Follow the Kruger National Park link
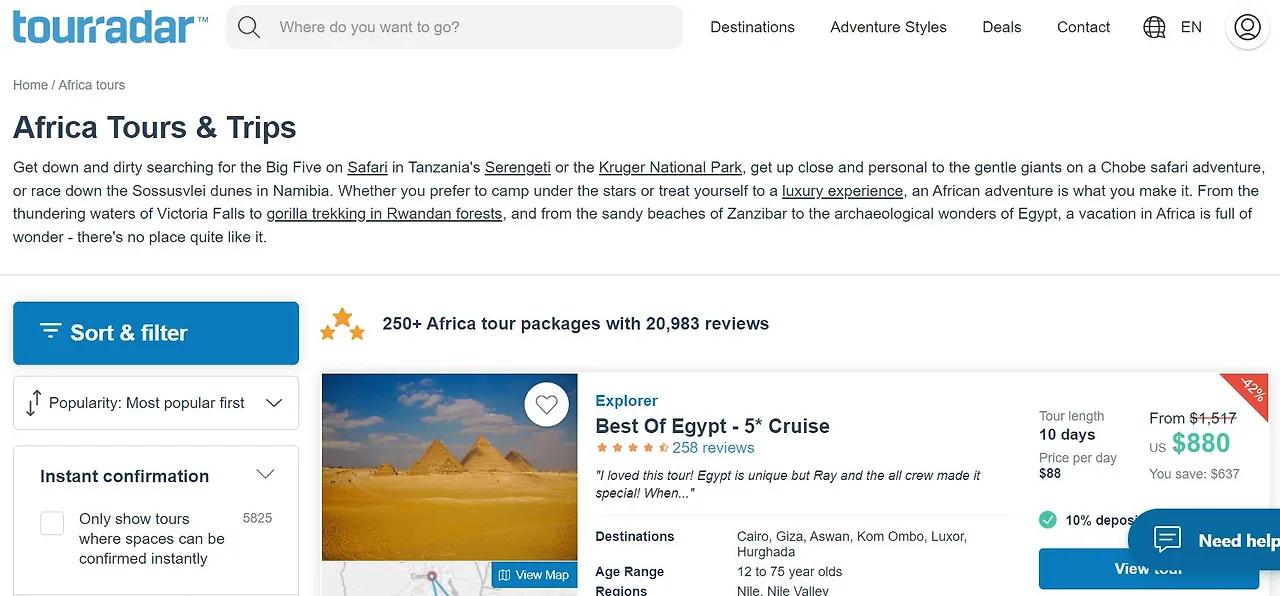 [x=670, y=167]
